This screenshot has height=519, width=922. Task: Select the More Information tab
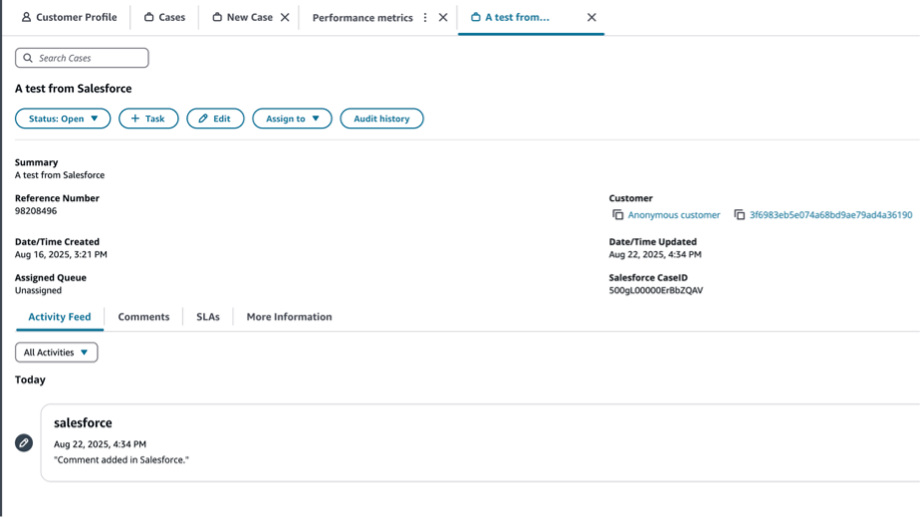click(x=289, y=317)
